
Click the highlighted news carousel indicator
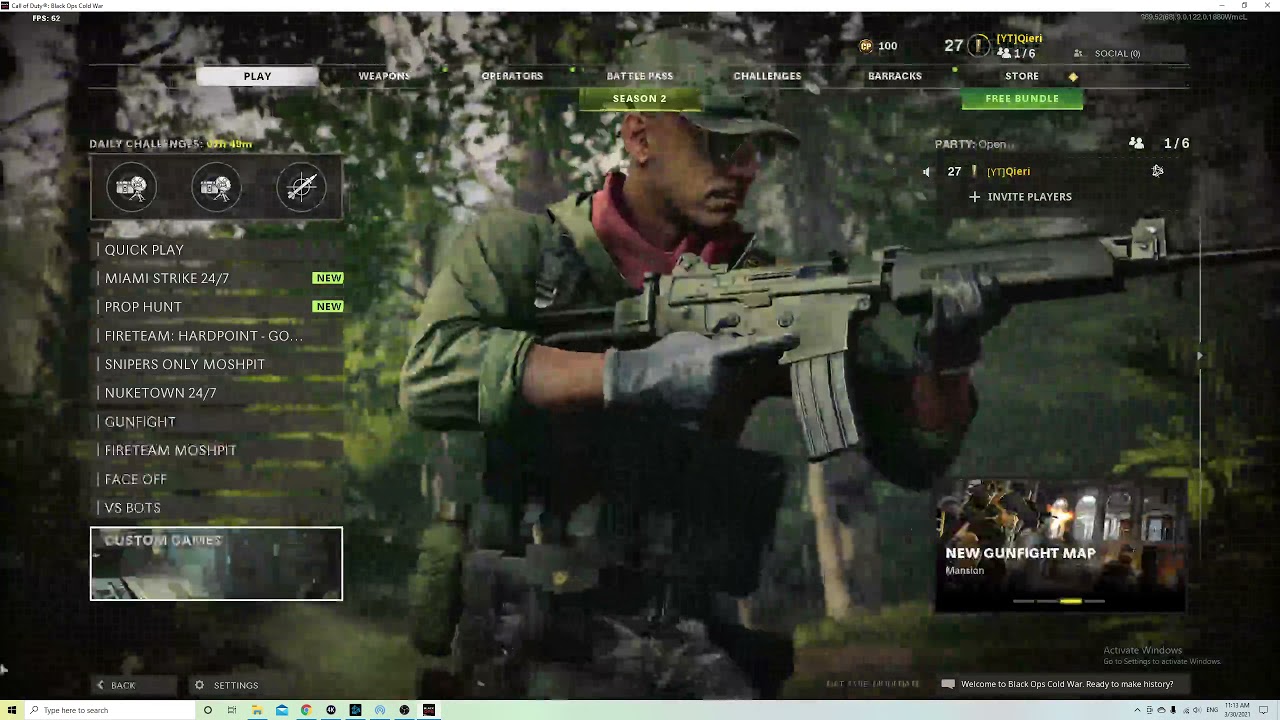tap(1070, 601)
